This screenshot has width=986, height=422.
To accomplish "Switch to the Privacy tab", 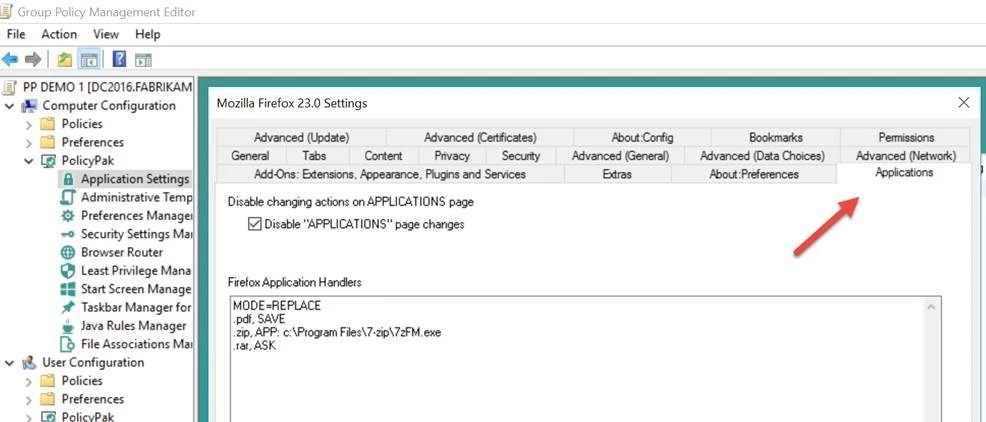I will pyautogui.click(x=452, y=156).
